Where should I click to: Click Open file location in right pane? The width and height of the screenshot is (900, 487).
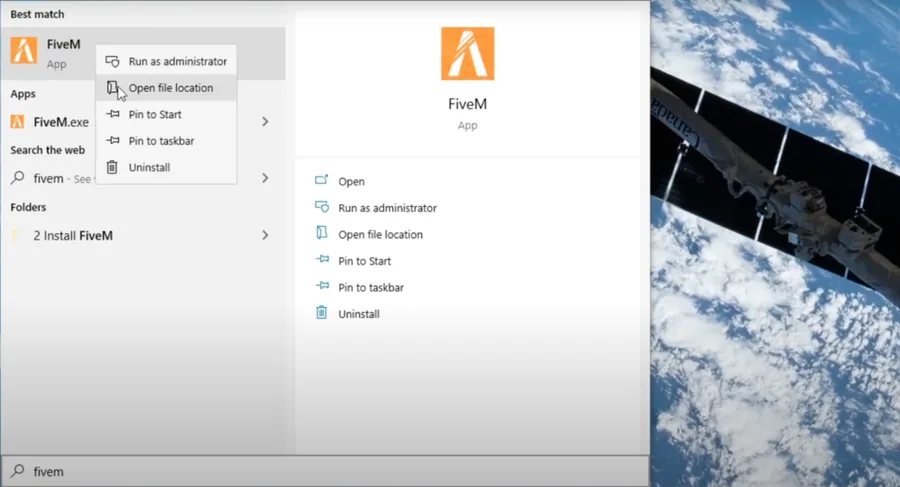coord(380,234)
